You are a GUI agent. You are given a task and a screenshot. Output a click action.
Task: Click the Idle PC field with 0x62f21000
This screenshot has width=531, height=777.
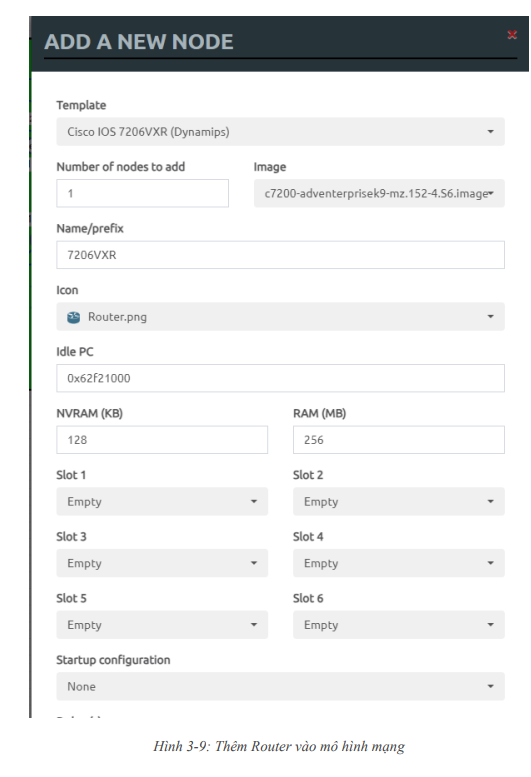point(280,378)
